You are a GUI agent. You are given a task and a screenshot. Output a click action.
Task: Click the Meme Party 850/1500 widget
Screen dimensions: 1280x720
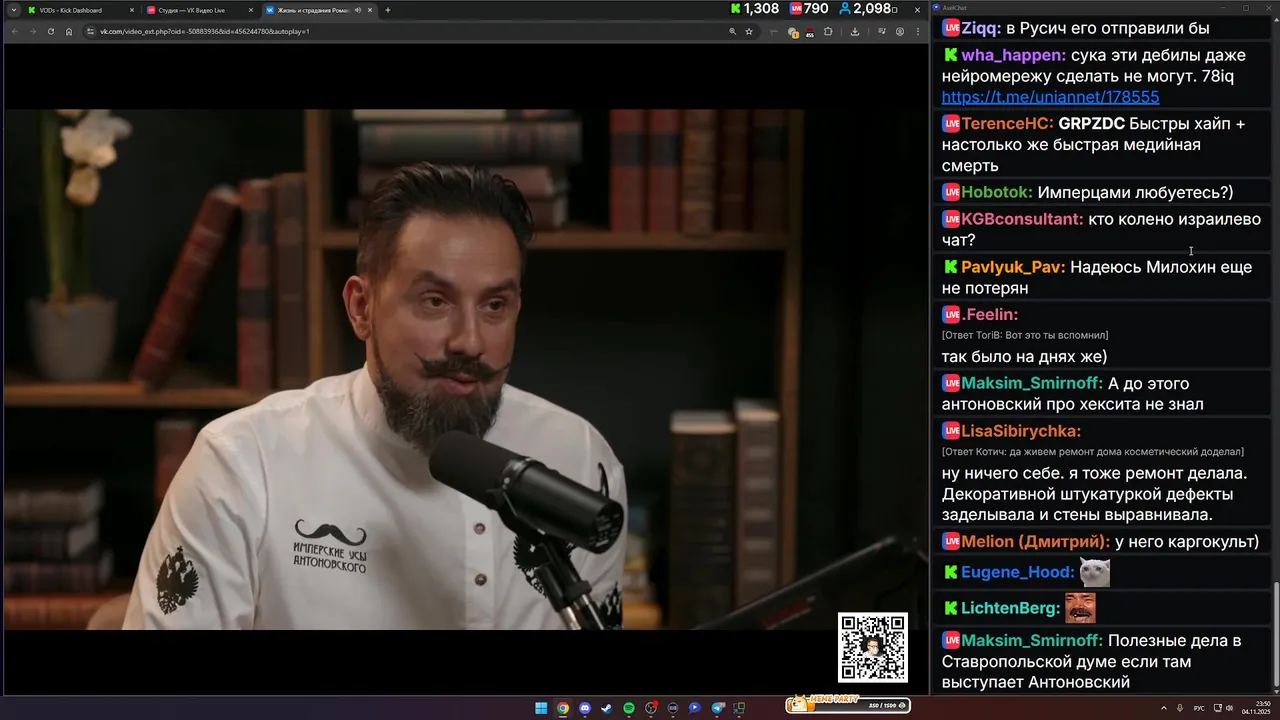click(x=846, y=704)
